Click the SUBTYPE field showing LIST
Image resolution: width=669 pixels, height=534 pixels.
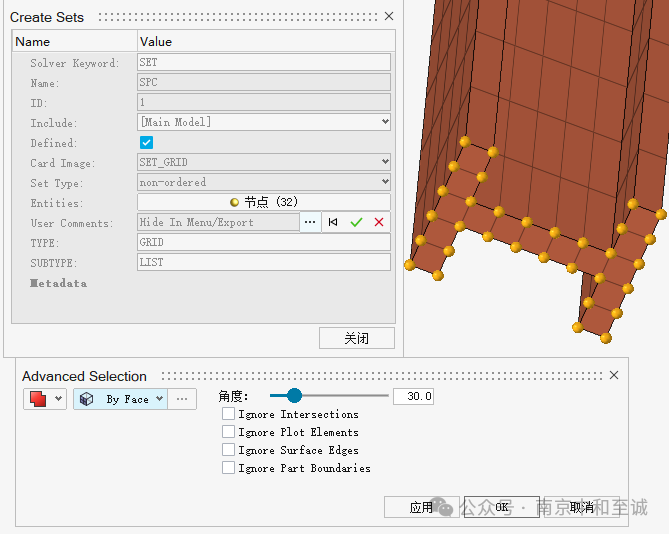click(264, 262)
